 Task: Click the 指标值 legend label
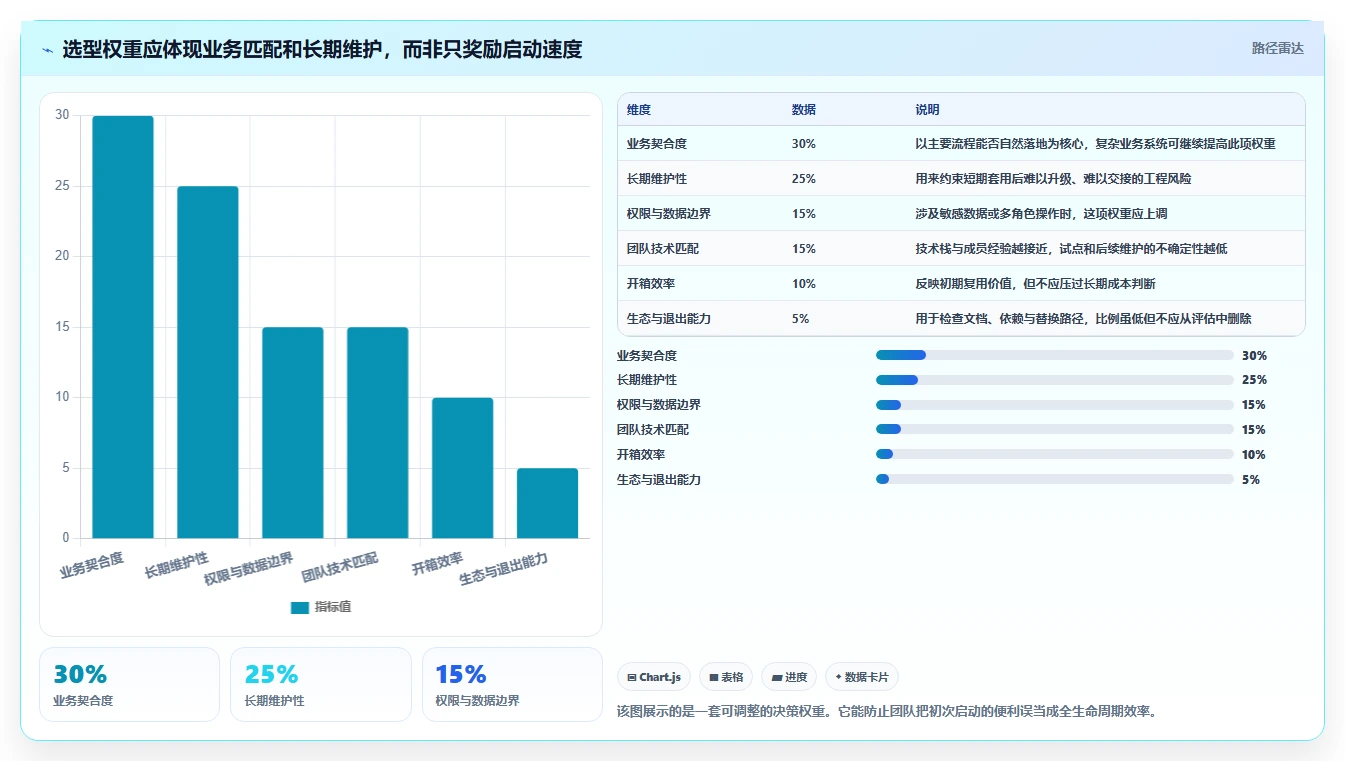(x=332, y=607)
